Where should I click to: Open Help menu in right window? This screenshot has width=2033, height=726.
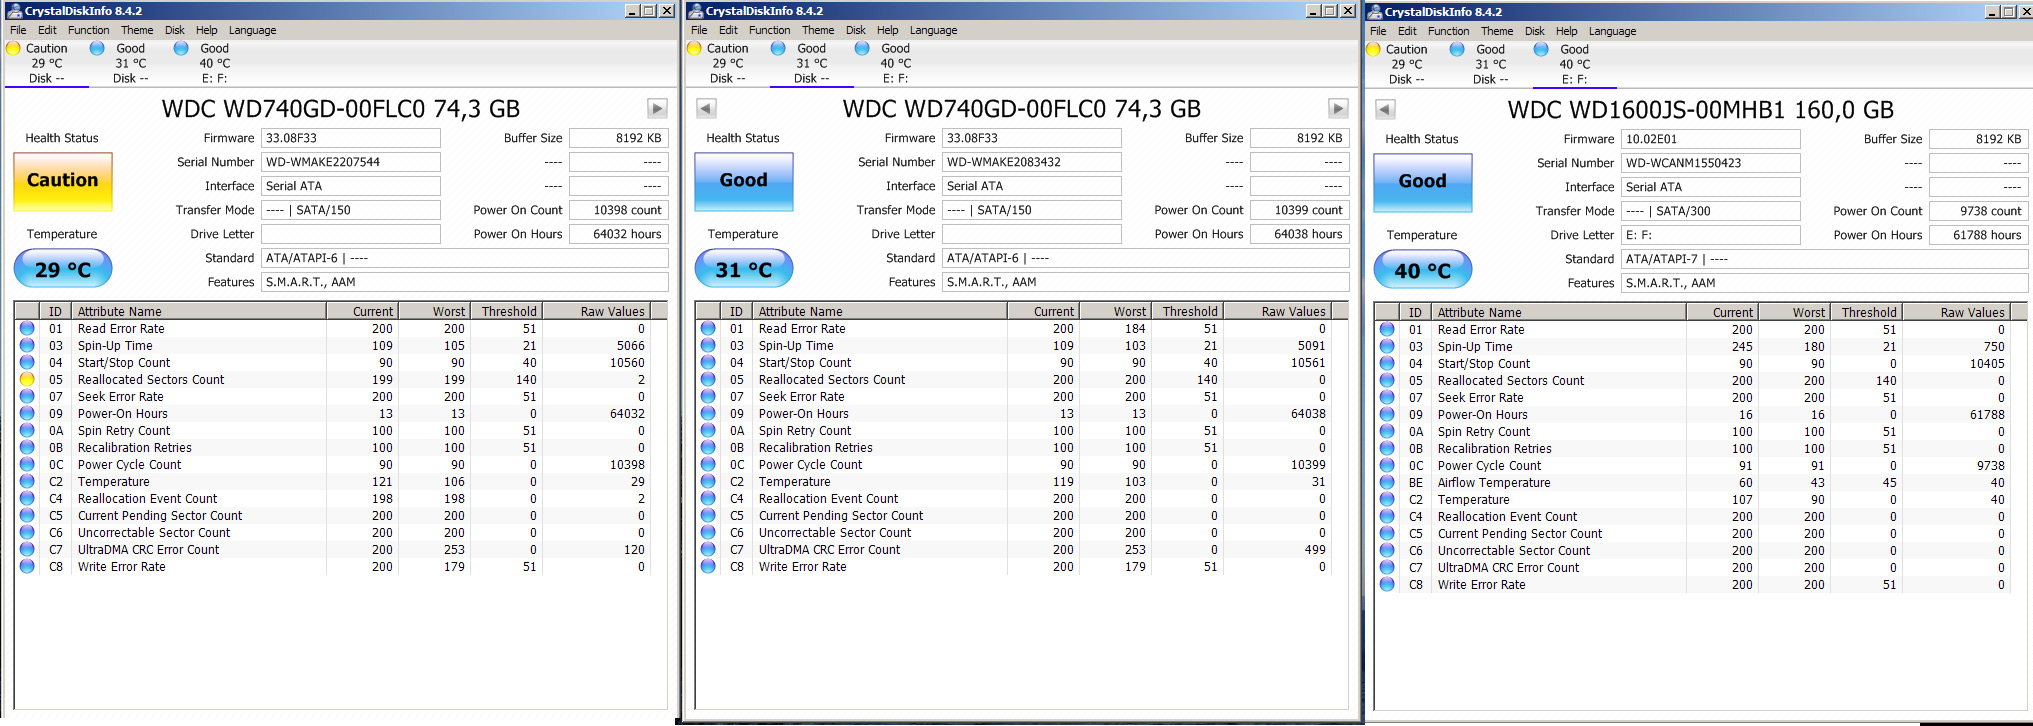tap(1567, 31)
